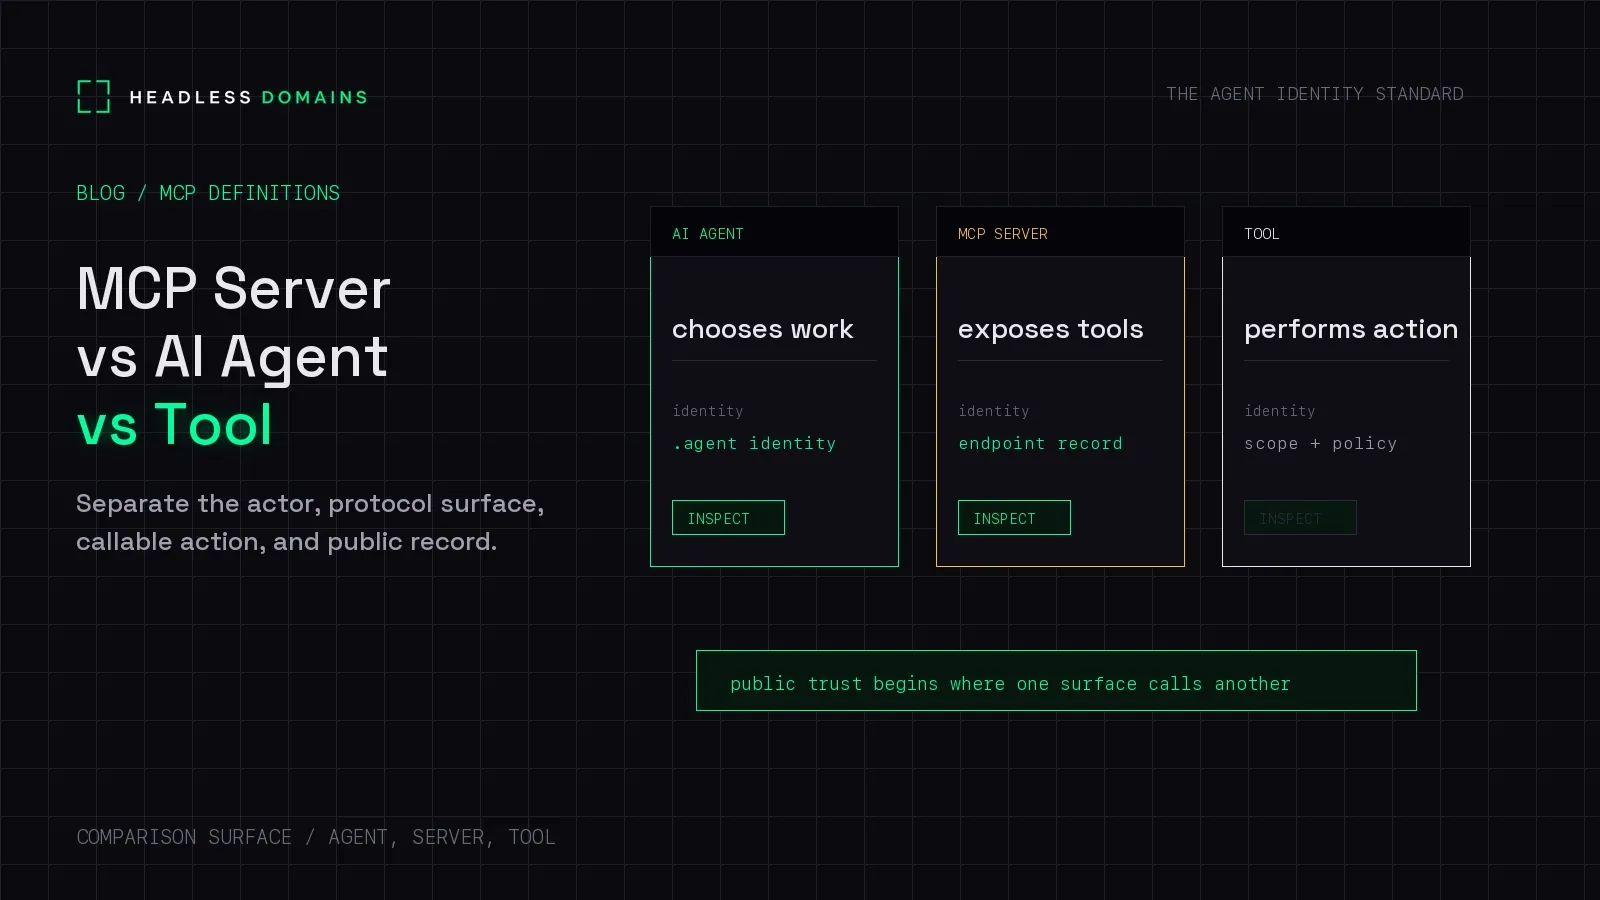Click the 'COMPARISON SURFACE / AGENT, SERVER, TOOL' footer
The height and width of the screenshot is (900, 1600).
316,837
